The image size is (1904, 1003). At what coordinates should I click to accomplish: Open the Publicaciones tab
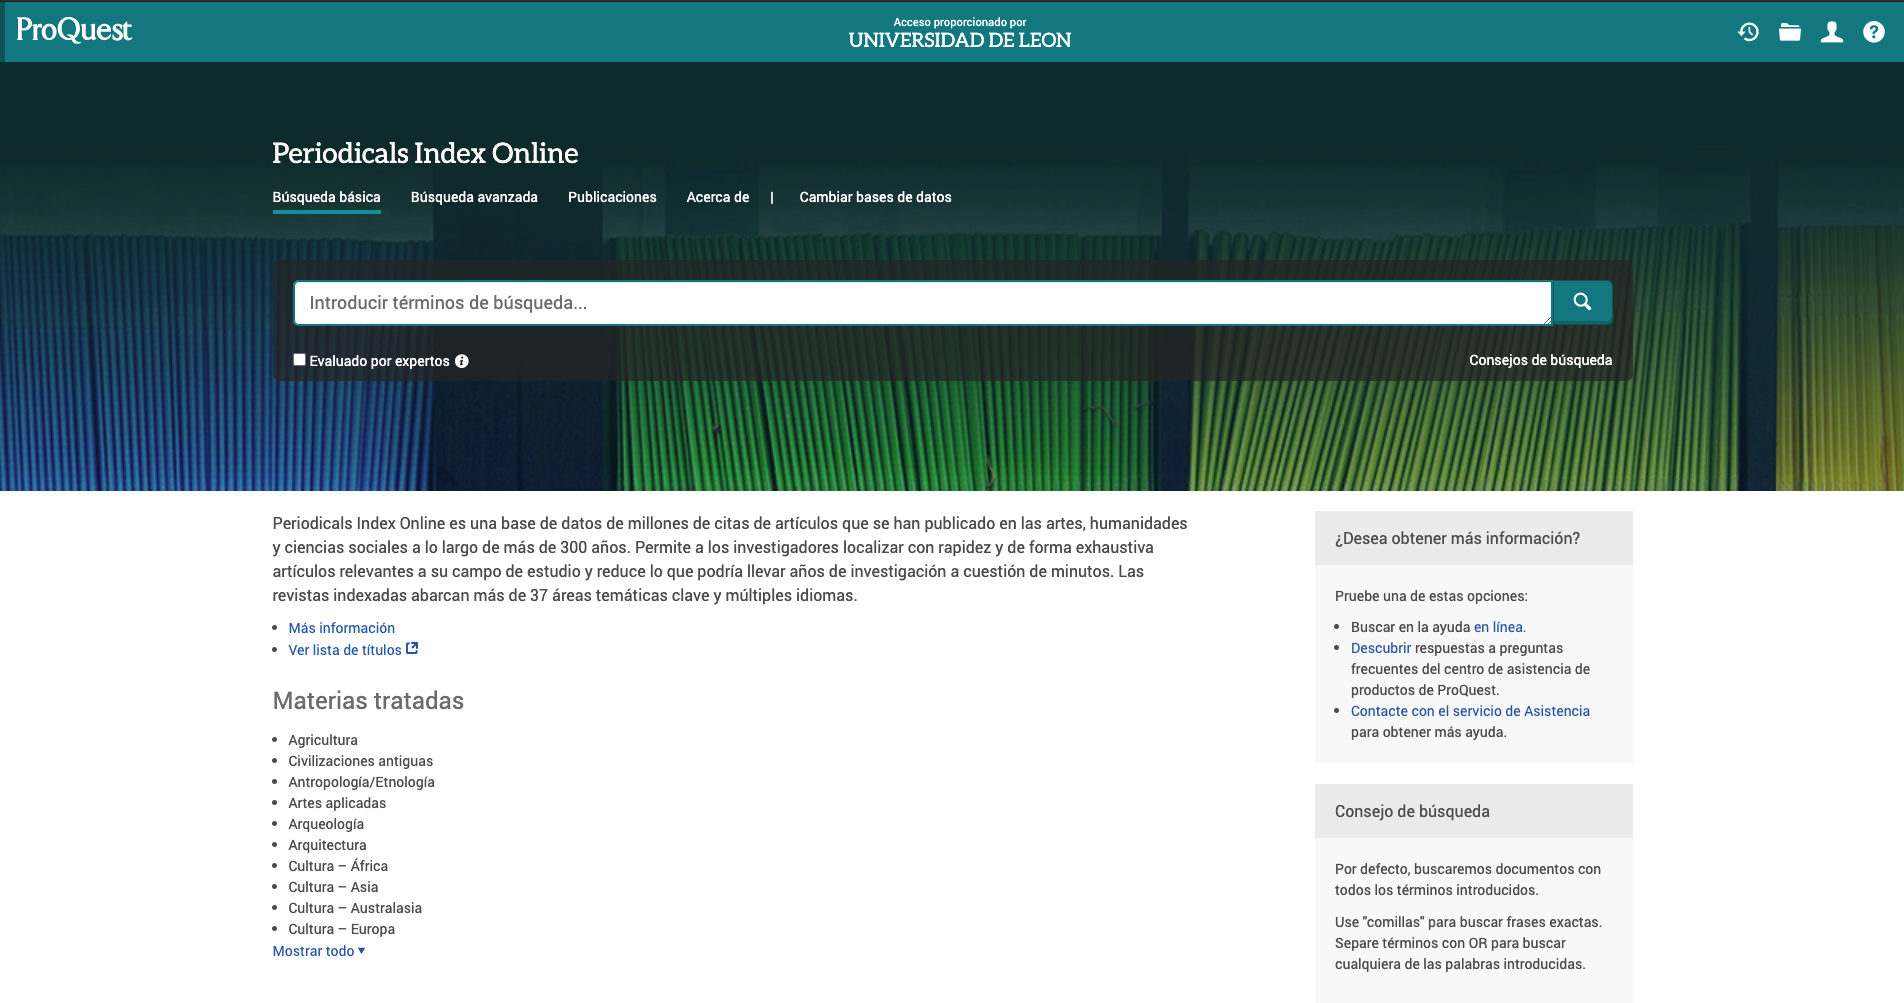[612, 197]
